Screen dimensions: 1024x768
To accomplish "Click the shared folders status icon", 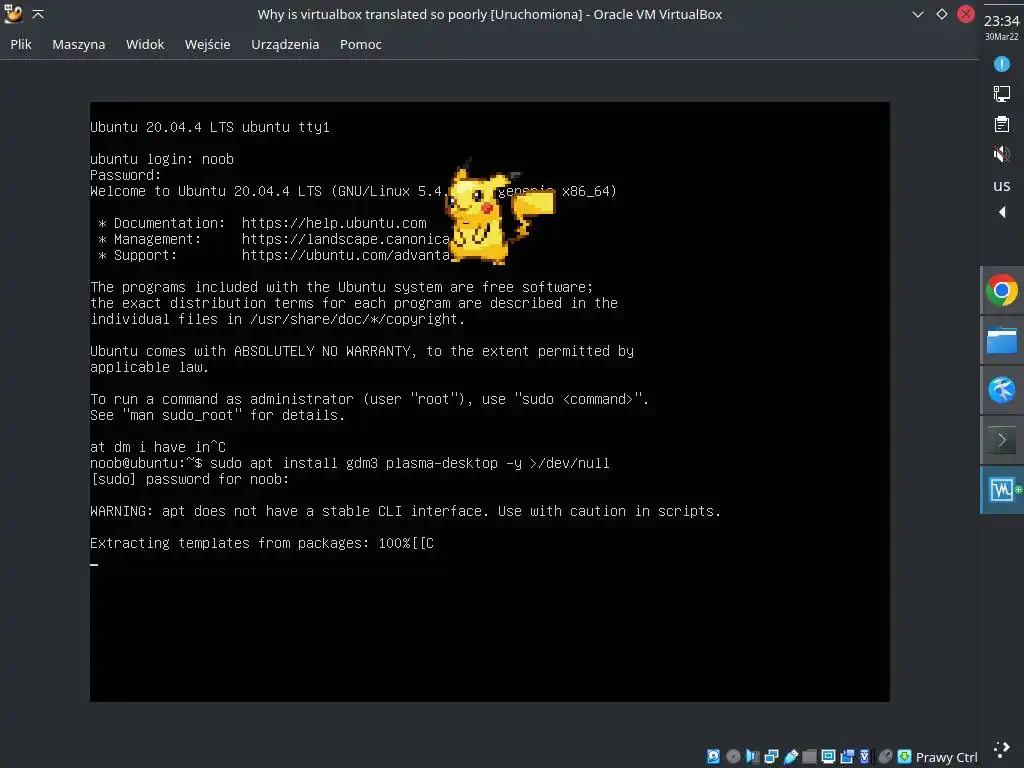I will [809, 756].
